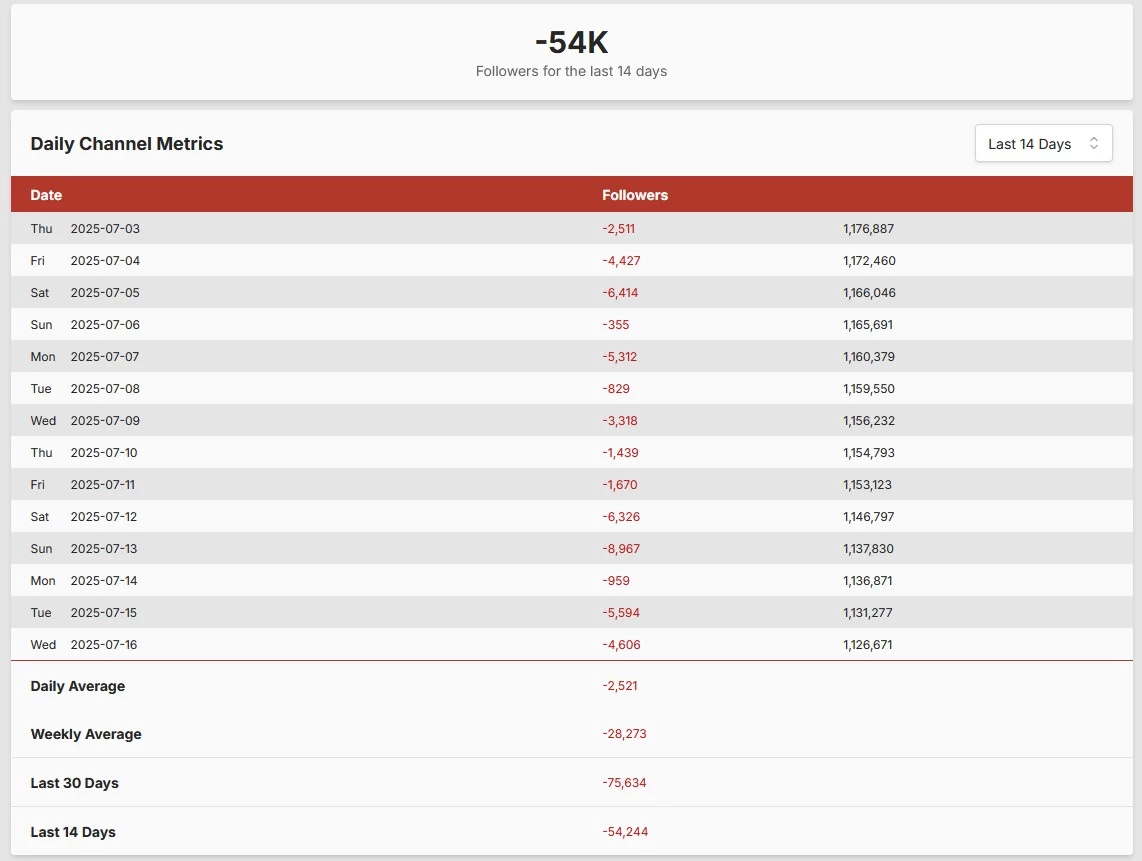Click total followers 1,160,379

click(869, 357)
